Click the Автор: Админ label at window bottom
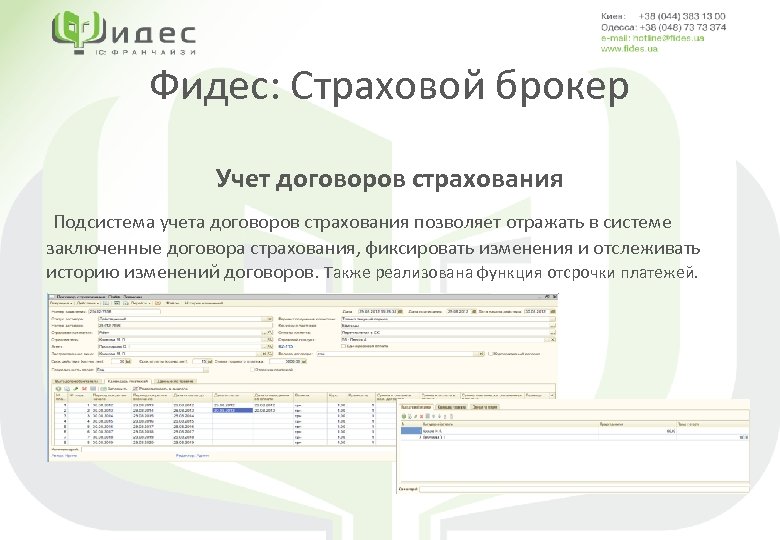Image resolution: width=780 pixels, height=540 pixels. pos(64,455)
